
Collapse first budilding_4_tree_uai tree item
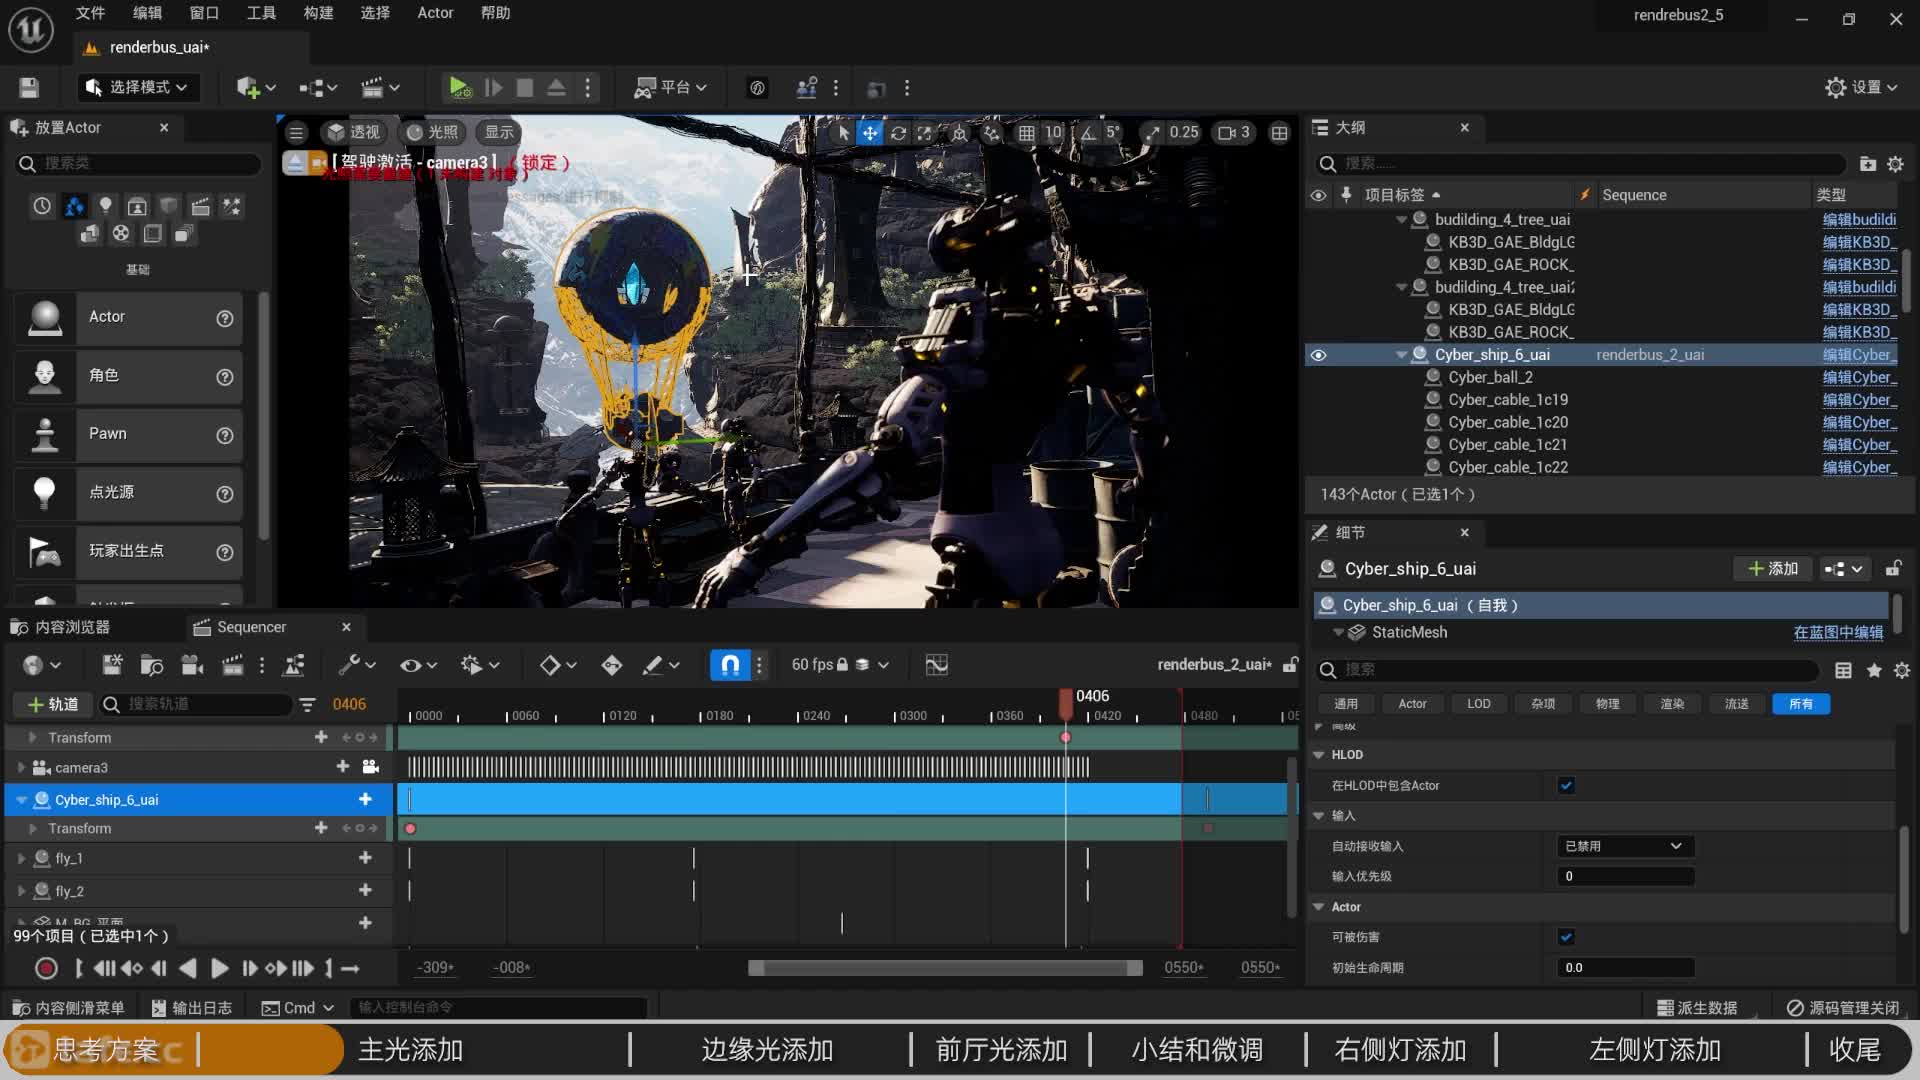[x=1401, y=220]
